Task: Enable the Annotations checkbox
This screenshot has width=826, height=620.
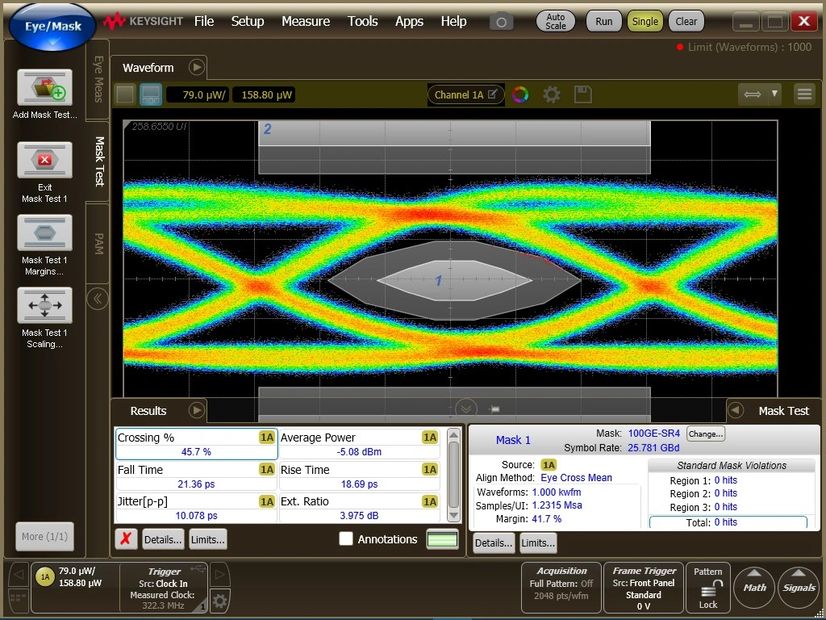Action: point(346,539)
